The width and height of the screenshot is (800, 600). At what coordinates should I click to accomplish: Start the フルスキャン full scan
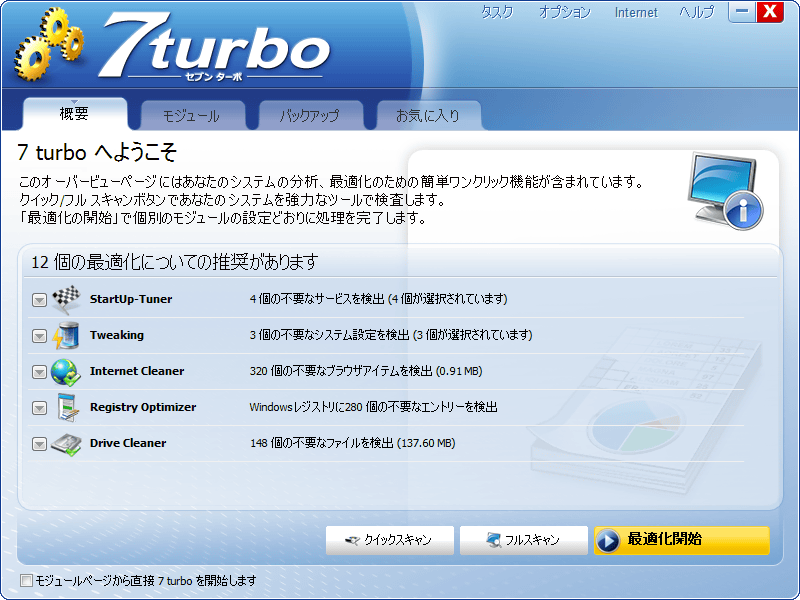(x=523, y=540)
